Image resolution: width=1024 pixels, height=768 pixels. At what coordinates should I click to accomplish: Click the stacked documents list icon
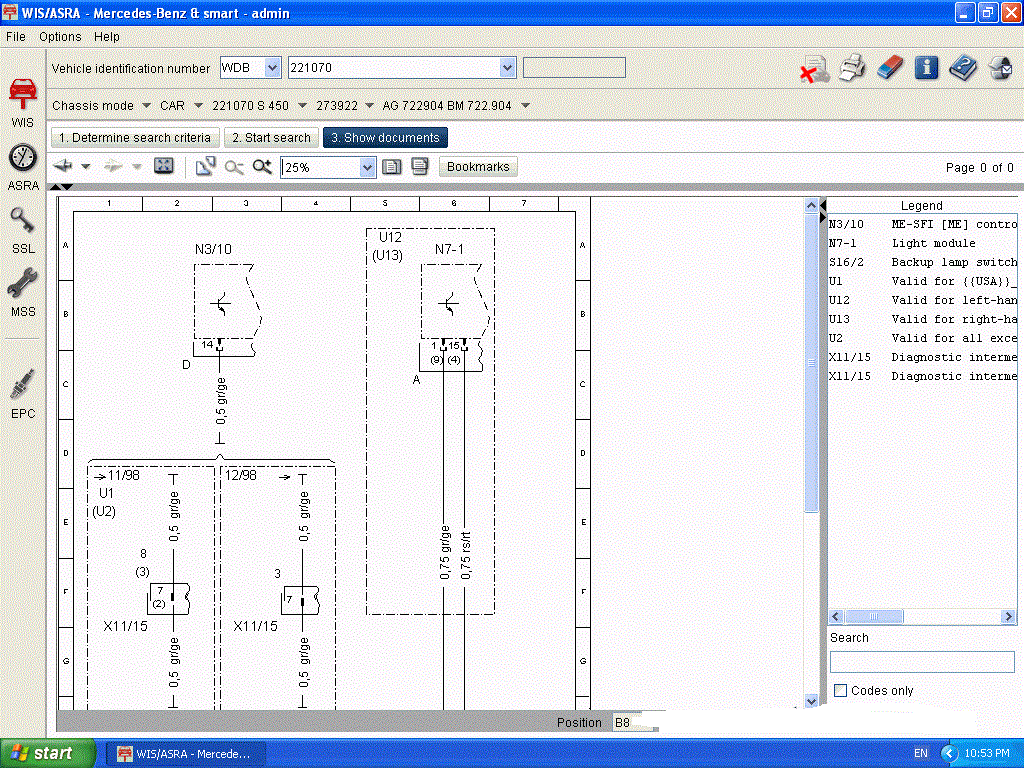pos(419,167)
